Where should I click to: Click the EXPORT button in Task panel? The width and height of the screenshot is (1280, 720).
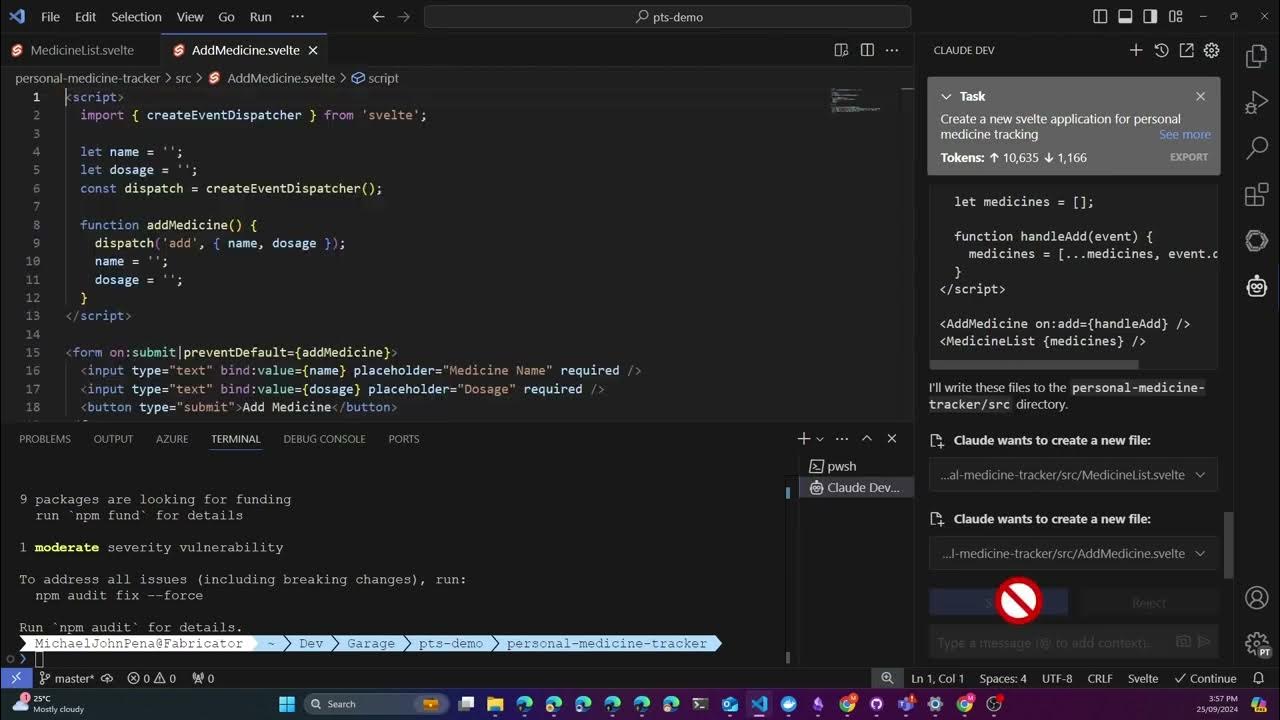point(1189,157)
